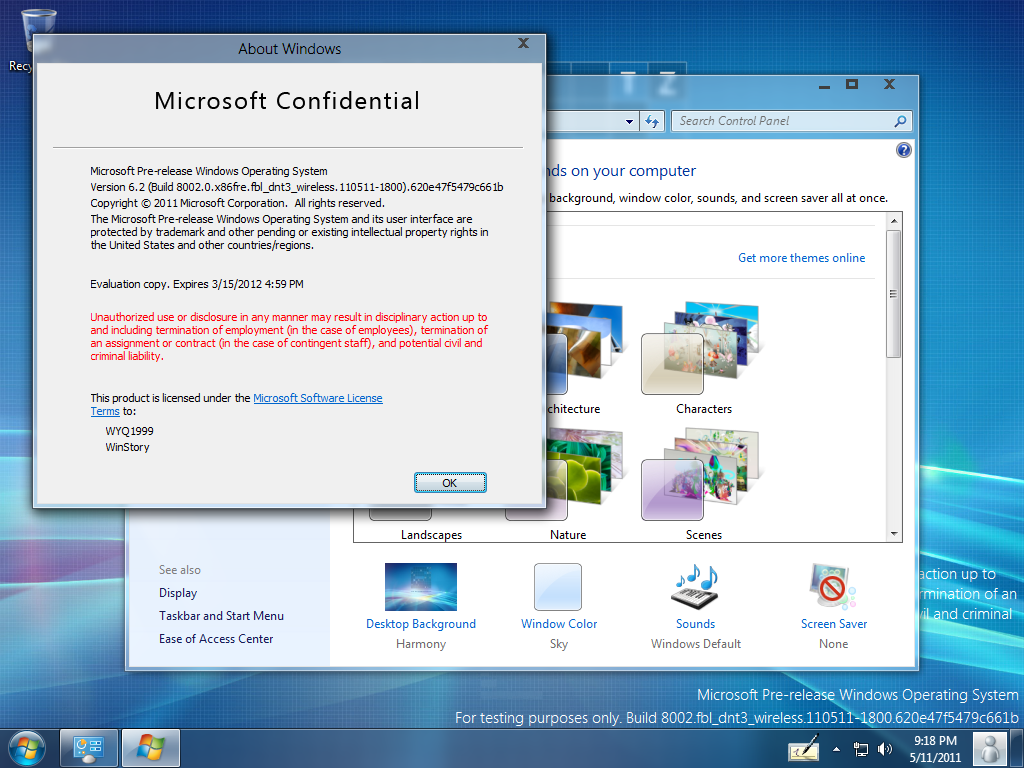Open the Tablet PC Input Panel icon
1024x768 pixels.
[803, 748]
